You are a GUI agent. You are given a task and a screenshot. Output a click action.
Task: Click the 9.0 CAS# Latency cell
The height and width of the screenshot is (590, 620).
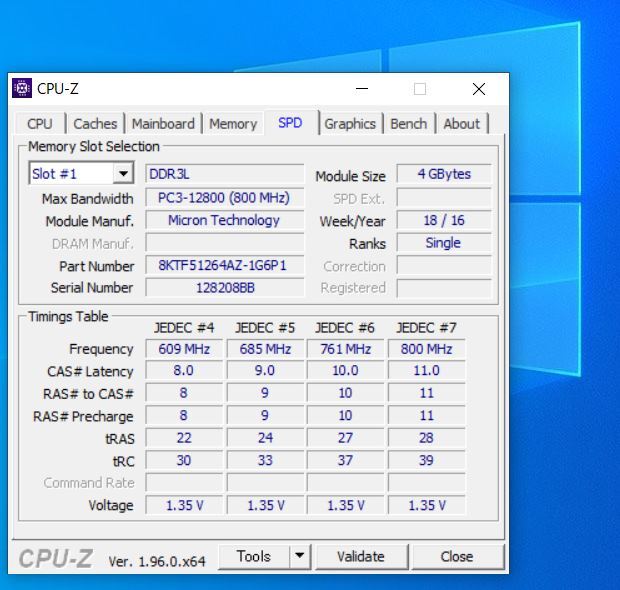[265, 371]
